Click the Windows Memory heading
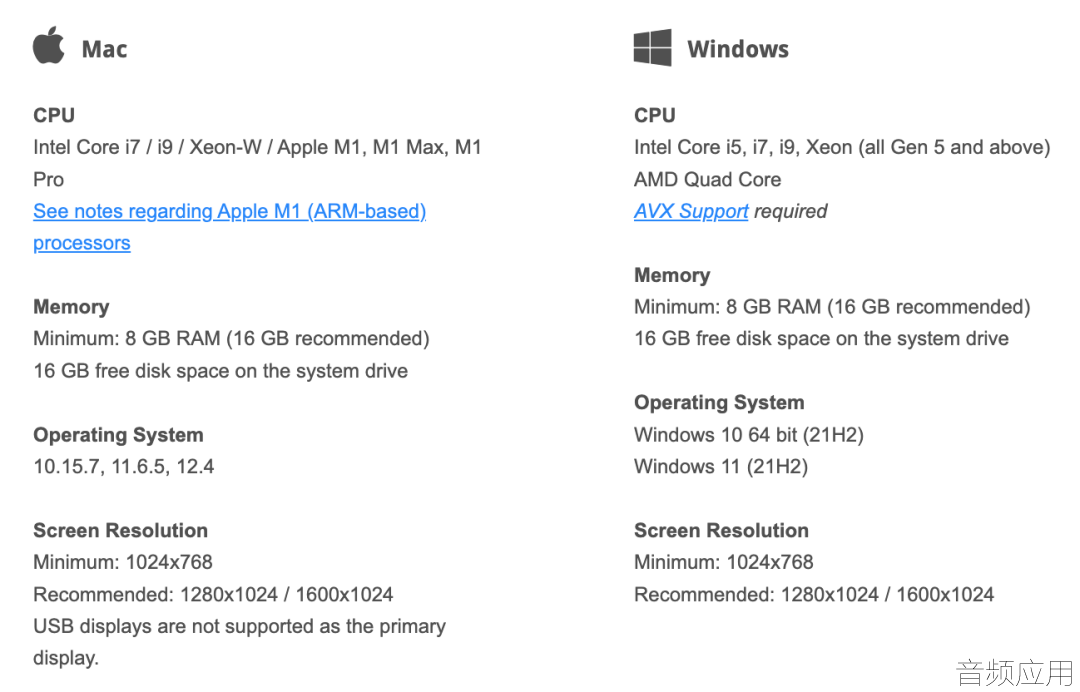The height and width of the screenshot is (692, 1080). point(672,275)
